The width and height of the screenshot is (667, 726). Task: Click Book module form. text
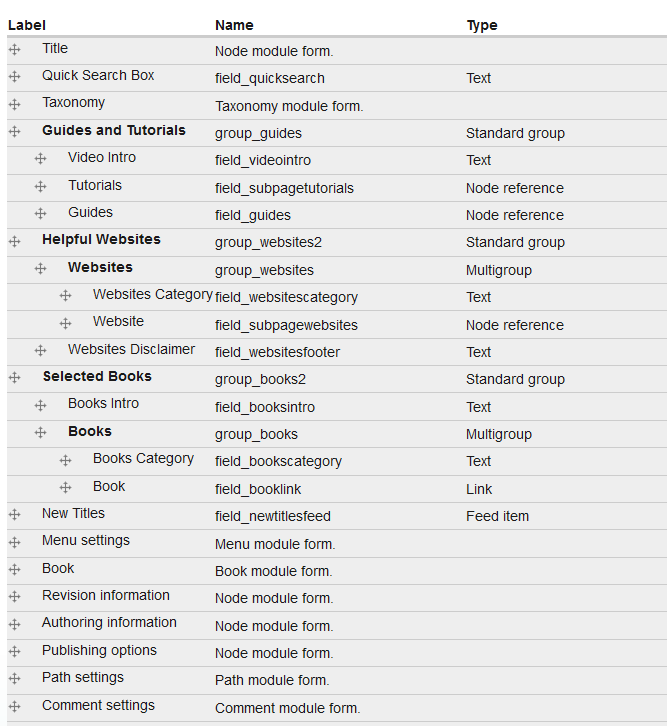tap(274, 571)
